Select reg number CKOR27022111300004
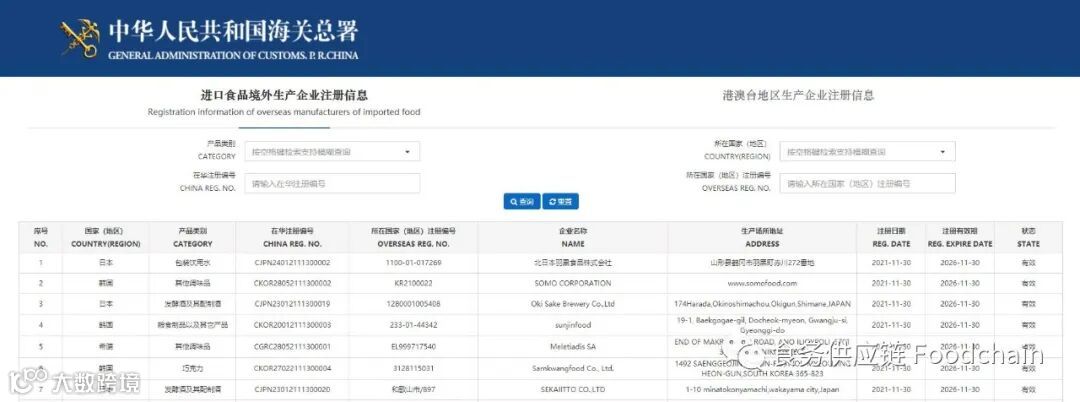Image resolution: width=1080 pixels, height=402 pixels. pyautogui.click(x=293, y=368)
